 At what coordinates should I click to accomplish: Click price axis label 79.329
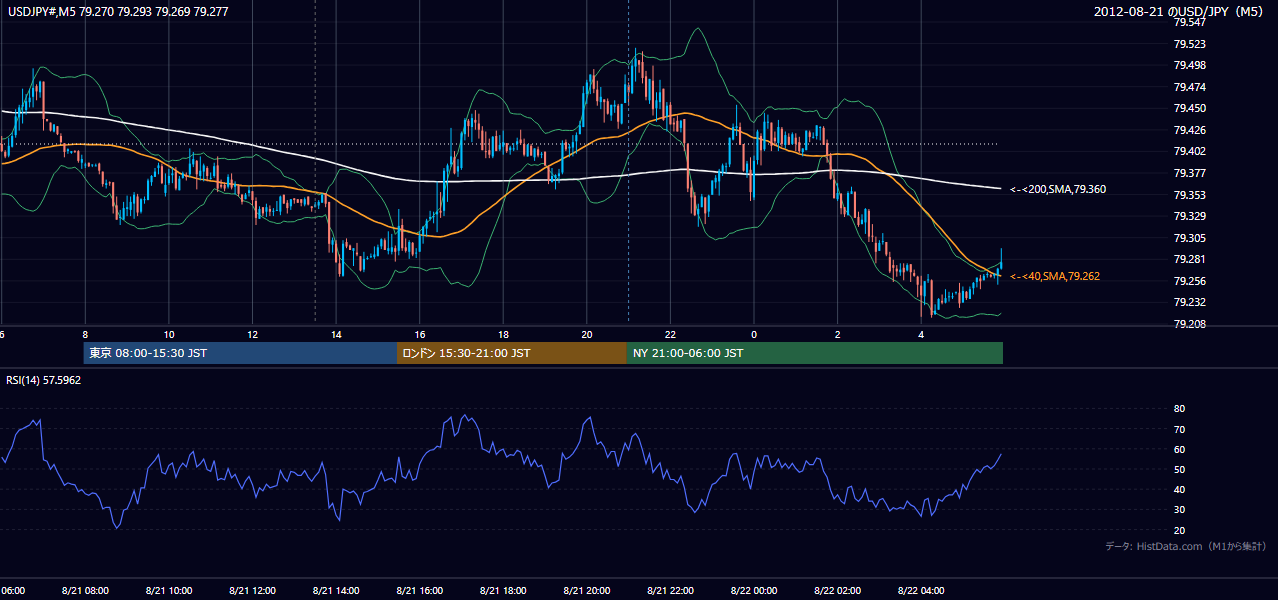pos(1189,216)
